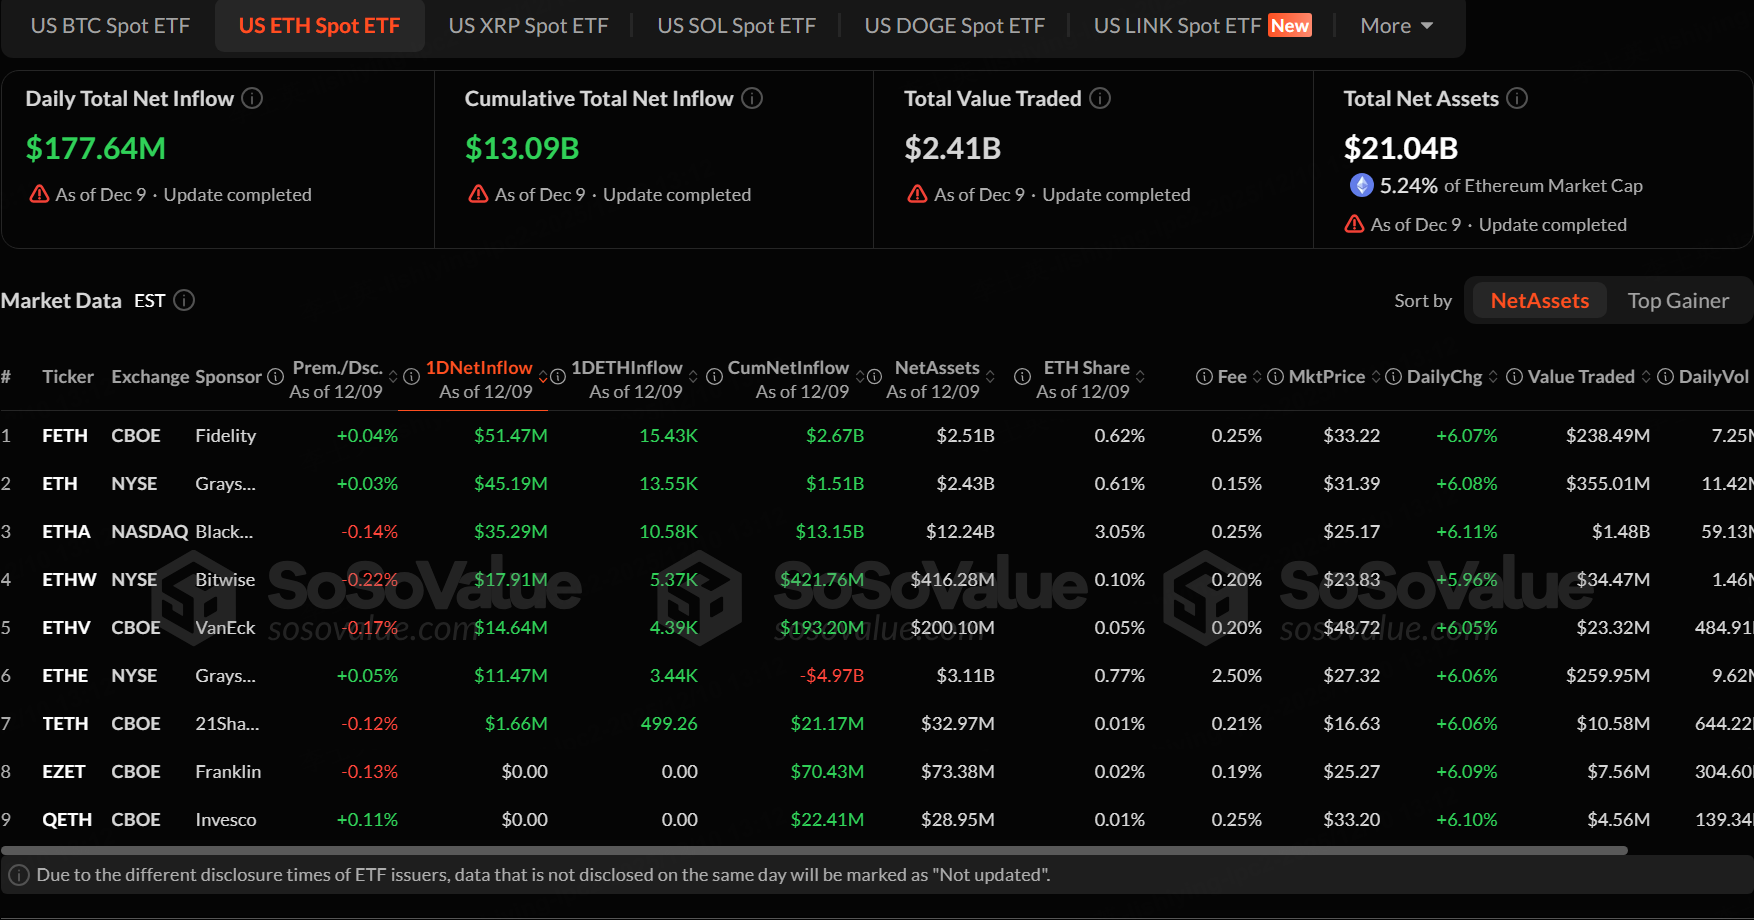Click the ETHE ticker
The height and width of the screenshot is (920, 1754).
[x=65, y=676]
